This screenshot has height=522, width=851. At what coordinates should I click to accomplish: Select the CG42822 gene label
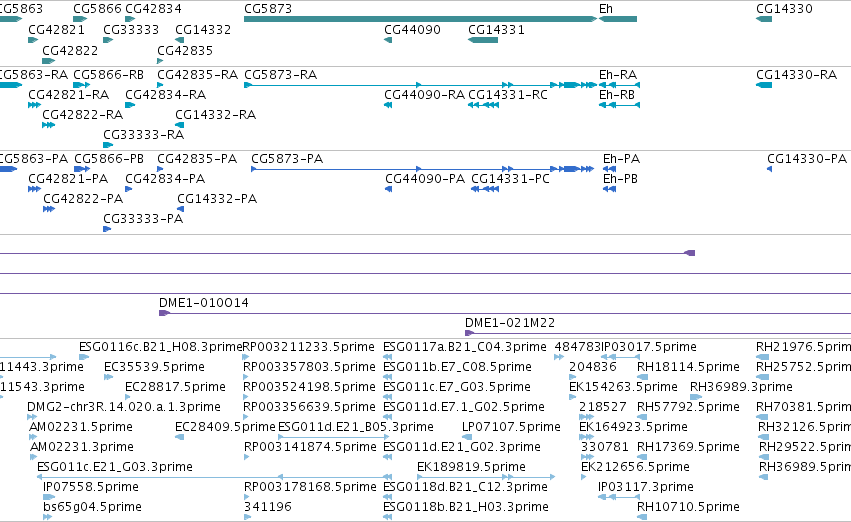pos(71,51)
